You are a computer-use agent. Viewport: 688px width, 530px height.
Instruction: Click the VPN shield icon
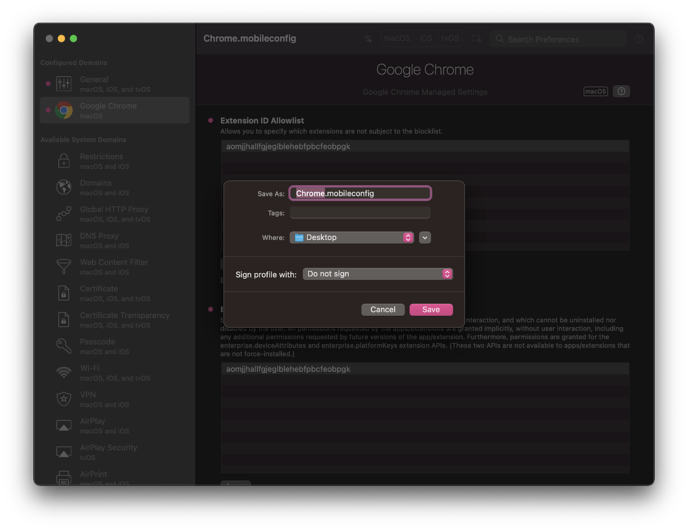click(64, 399)
